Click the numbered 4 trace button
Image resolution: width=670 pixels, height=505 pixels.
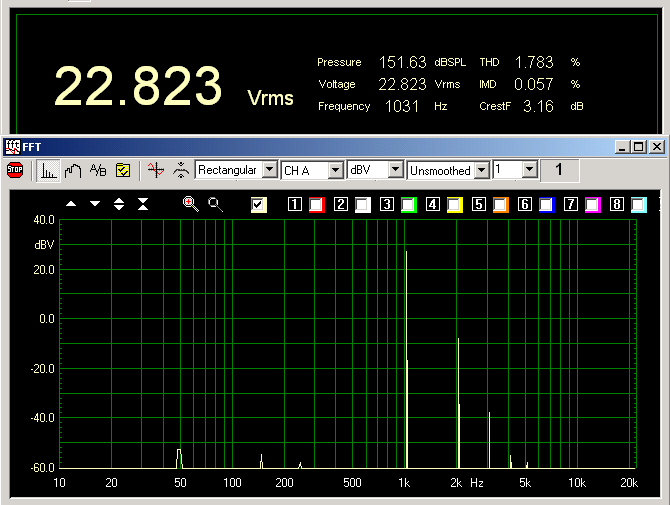pyautogui.click(x=433, y=205)
